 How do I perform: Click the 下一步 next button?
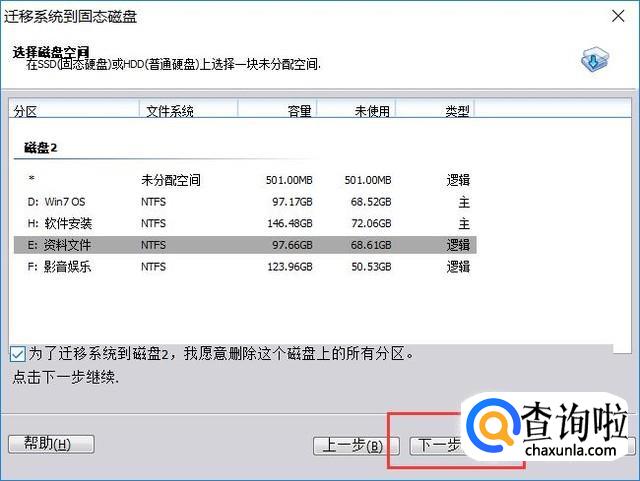tap(439, 445)
